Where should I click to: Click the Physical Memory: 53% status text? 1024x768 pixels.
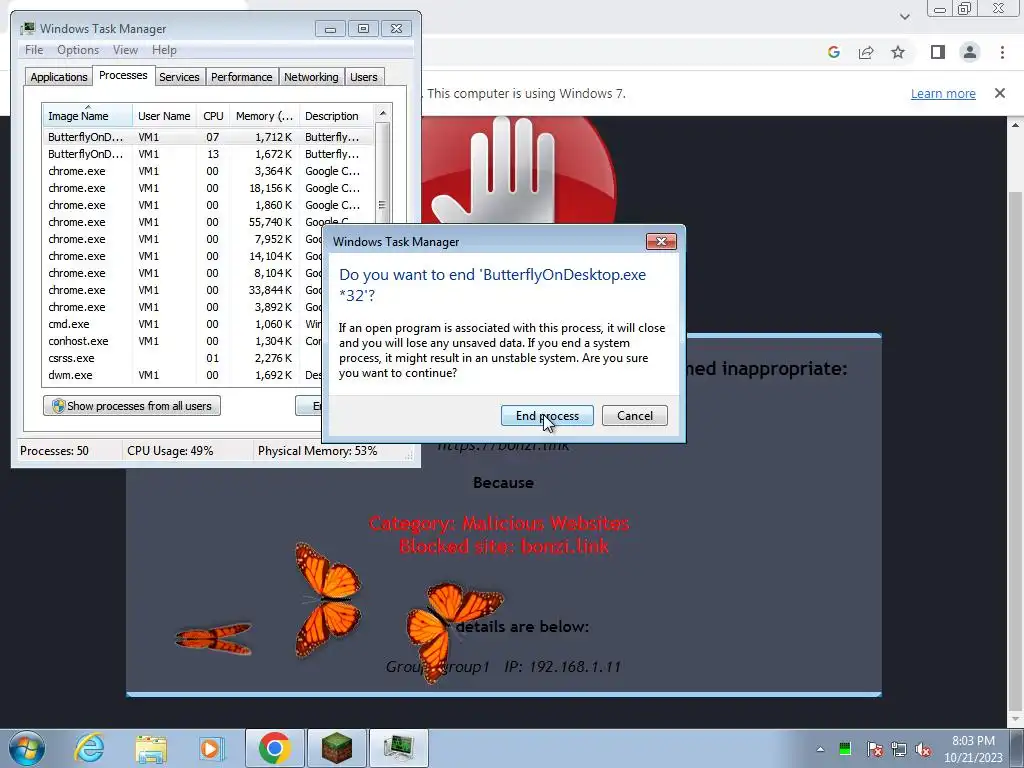(317, 451)
